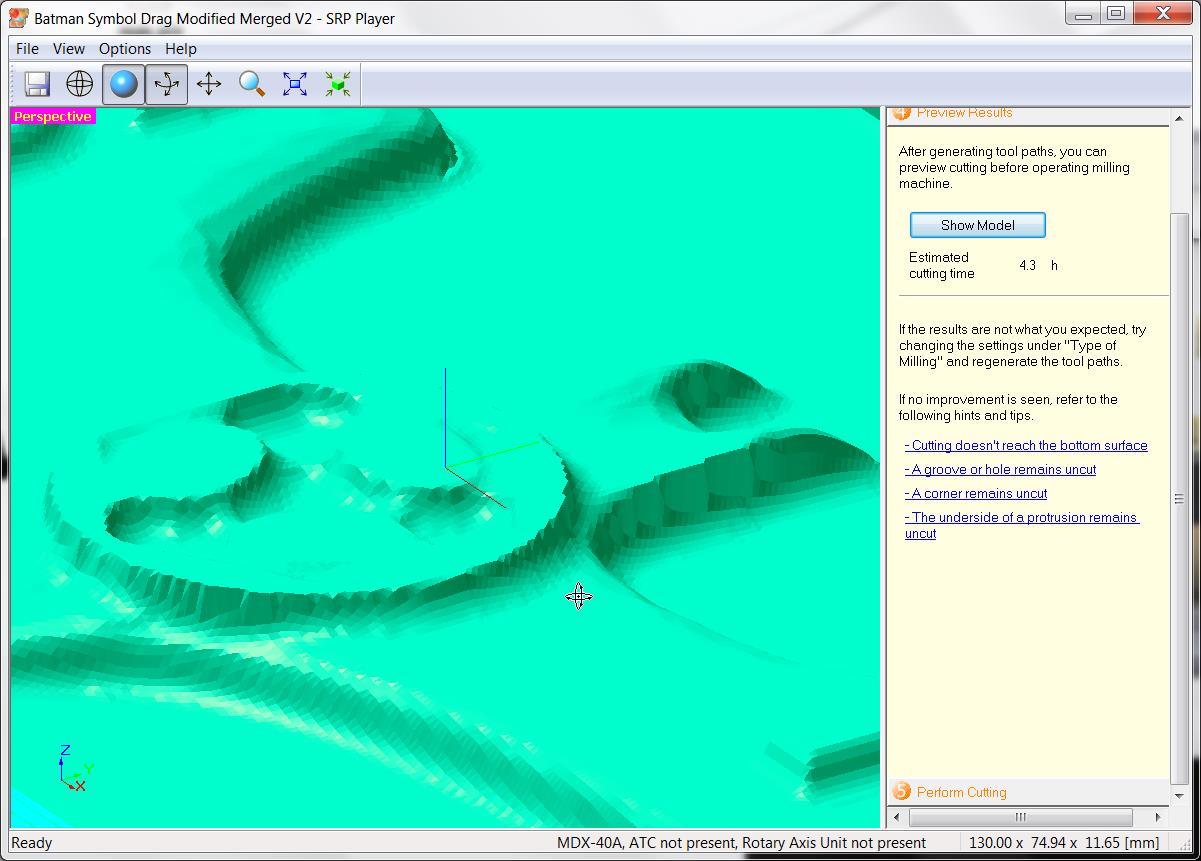Viewport: 1201px width, 861px height.
Task: Click the Perspective view label
Action: click(53, 117)
